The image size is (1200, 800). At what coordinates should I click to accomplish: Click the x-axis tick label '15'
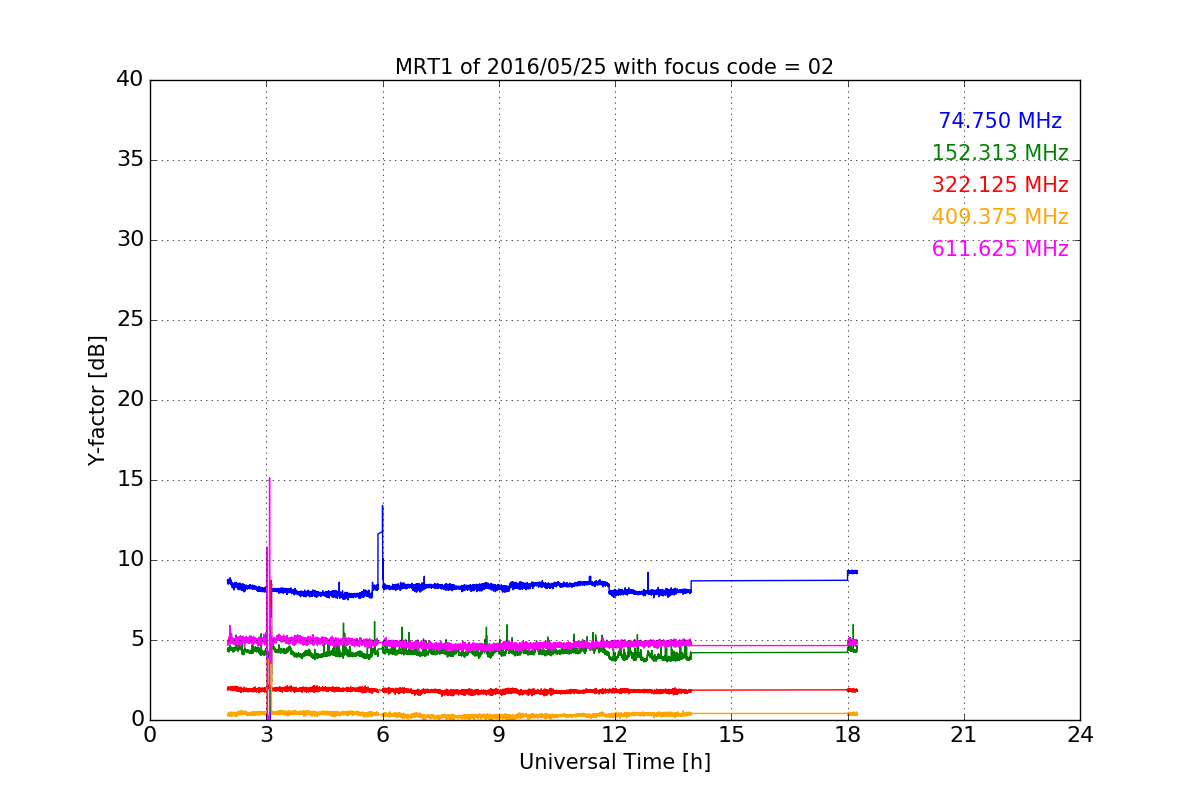(x=731, y=735)
